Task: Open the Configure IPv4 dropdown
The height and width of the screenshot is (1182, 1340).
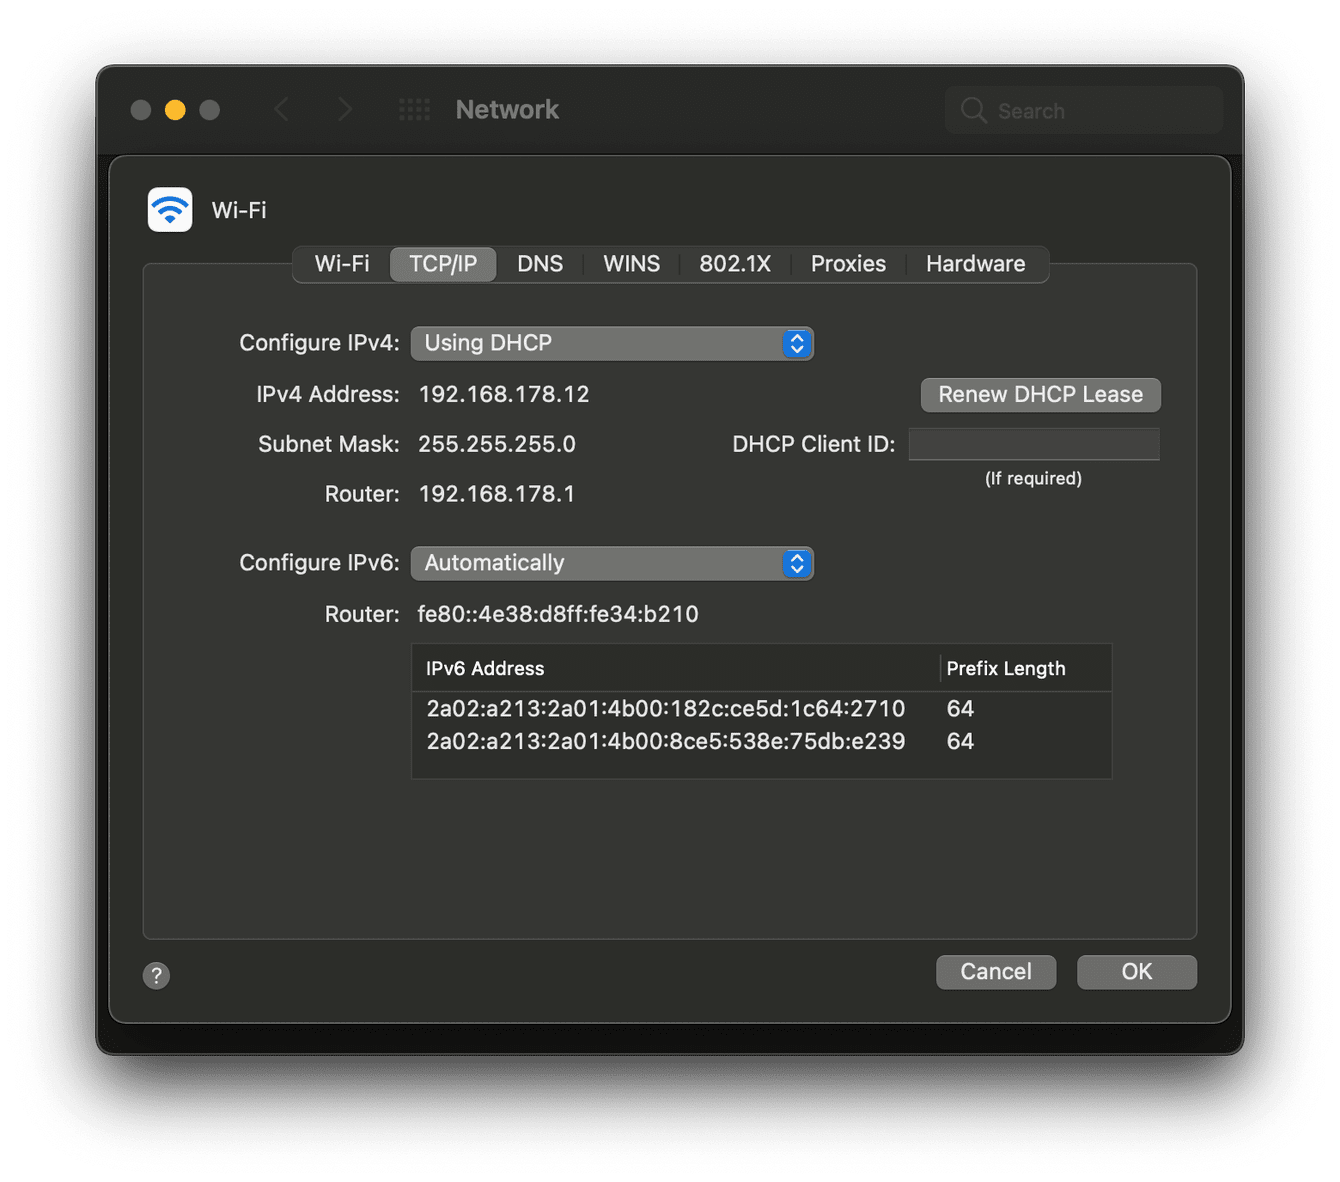Action: tap(612, 343)
